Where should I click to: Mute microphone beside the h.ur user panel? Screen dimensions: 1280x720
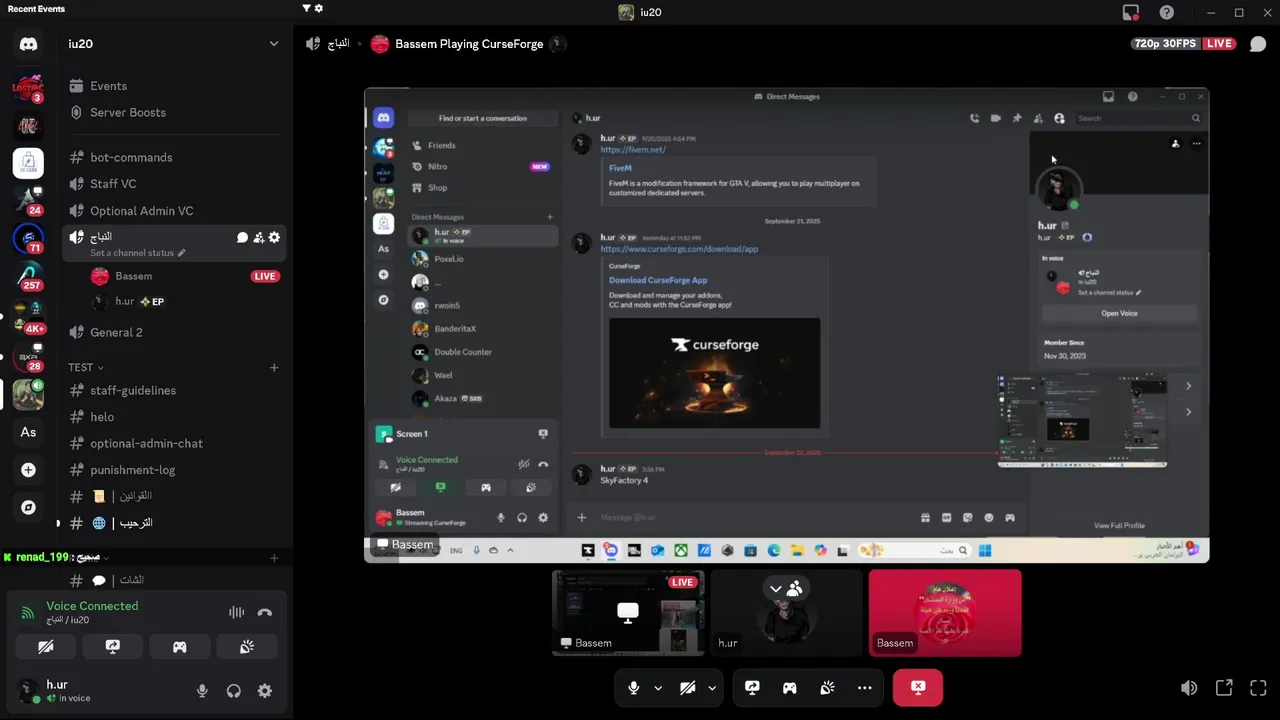point(202,691)
